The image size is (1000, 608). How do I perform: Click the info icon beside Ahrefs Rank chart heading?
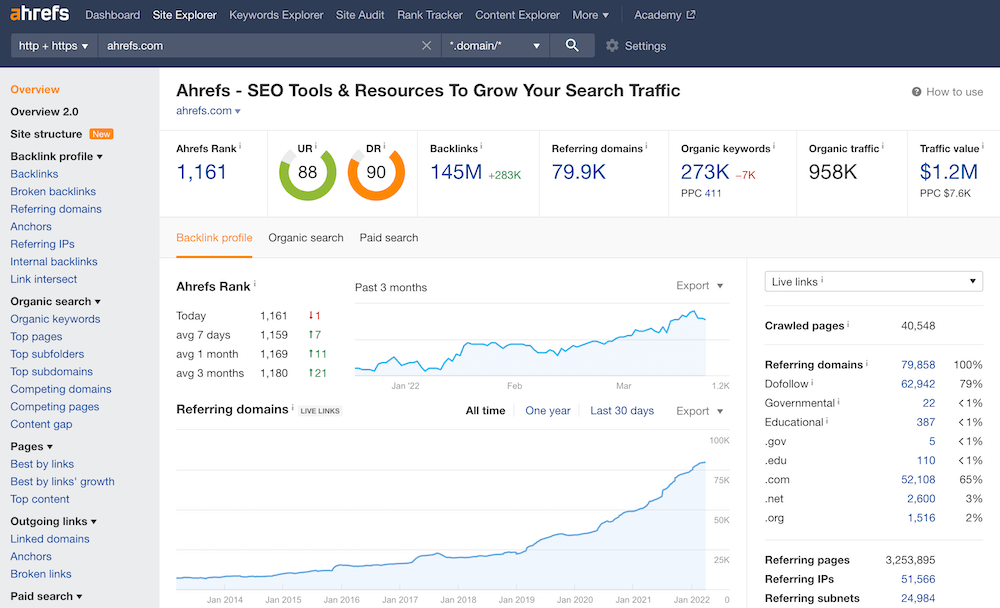255,283
